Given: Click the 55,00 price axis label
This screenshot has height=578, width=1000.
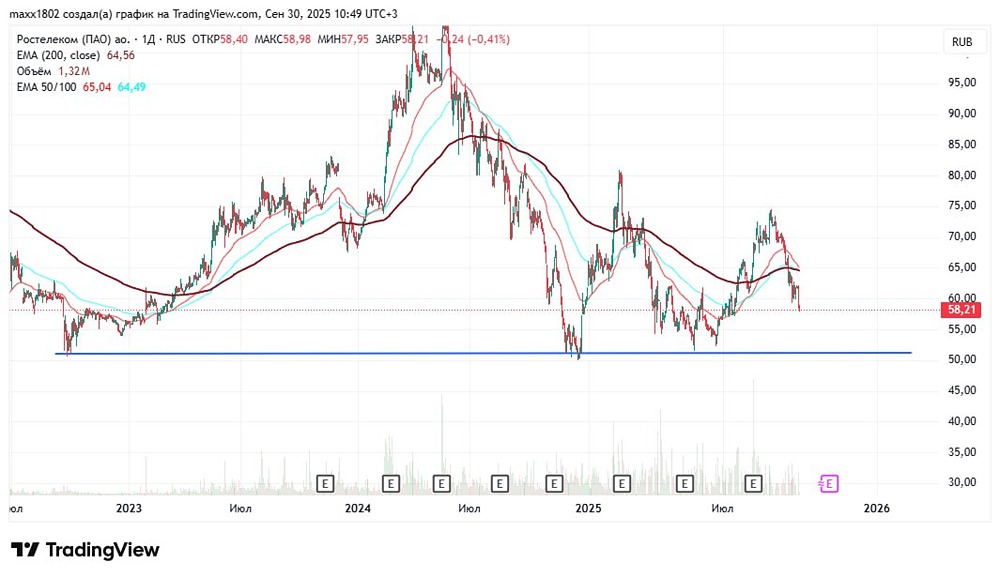Looking at the screenshot, I should [962, 329].
